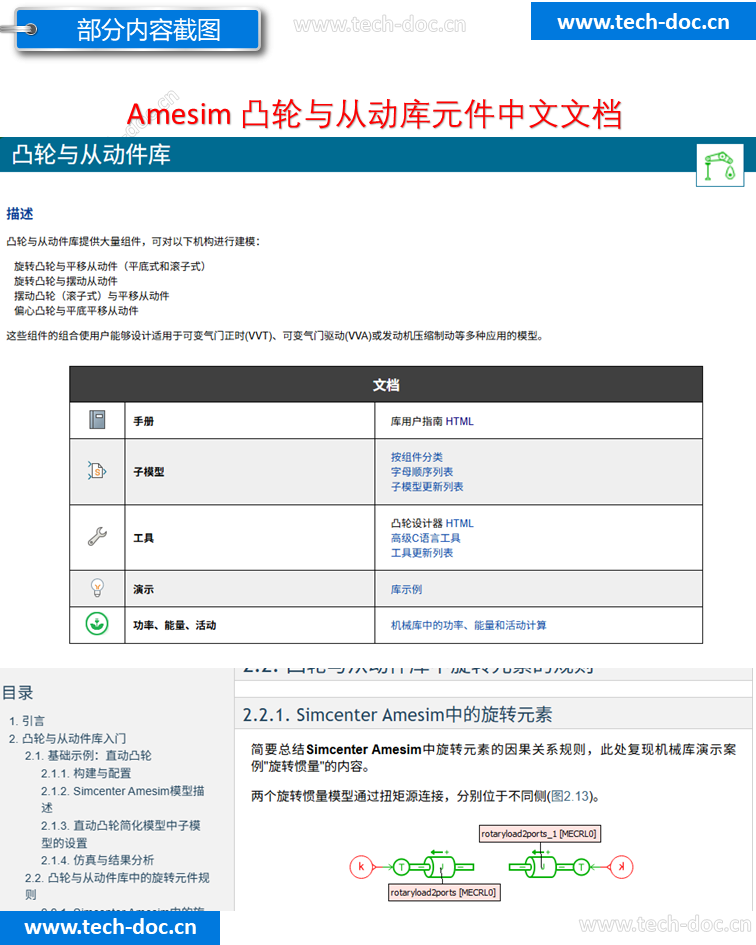Select 2.1.1. 构建与配置 entry
This screenshot has height=945, width=756.
click(x=86, y=773)
